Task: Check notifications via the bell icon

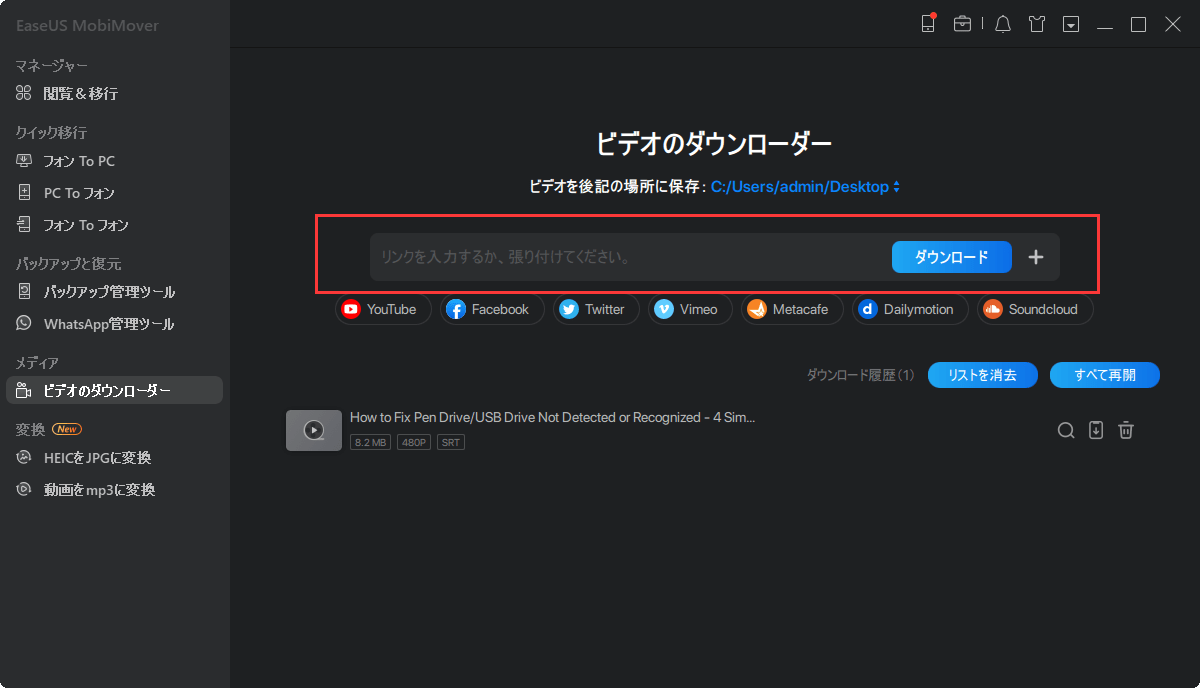Action: [x=1002, y=23]
